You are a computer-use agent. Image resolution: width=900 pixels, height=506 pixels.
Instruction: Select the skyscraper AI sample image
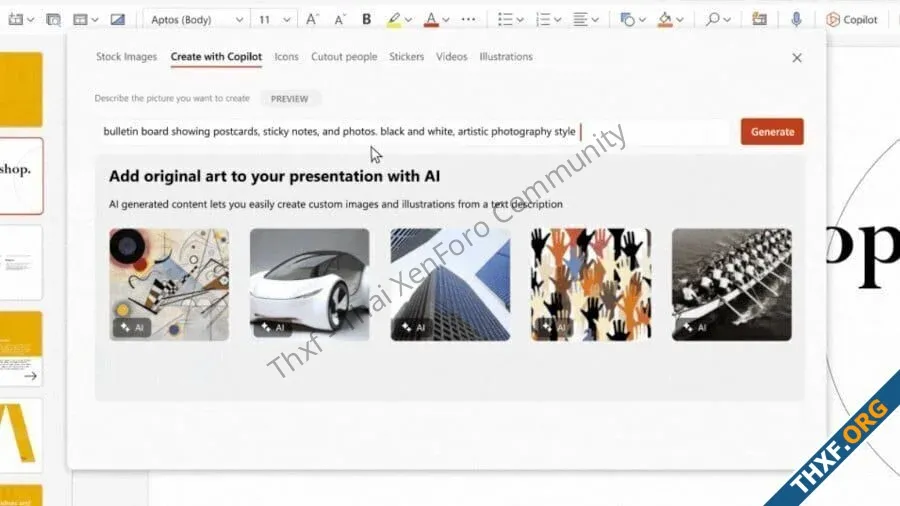[x=451, y=285]
